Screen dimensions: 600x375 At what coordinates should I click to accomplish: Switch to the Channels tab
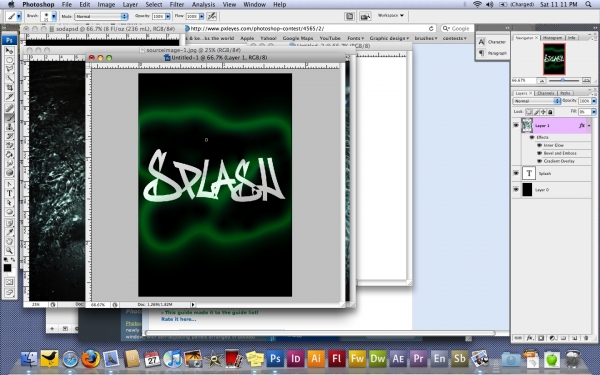[545, 93]
